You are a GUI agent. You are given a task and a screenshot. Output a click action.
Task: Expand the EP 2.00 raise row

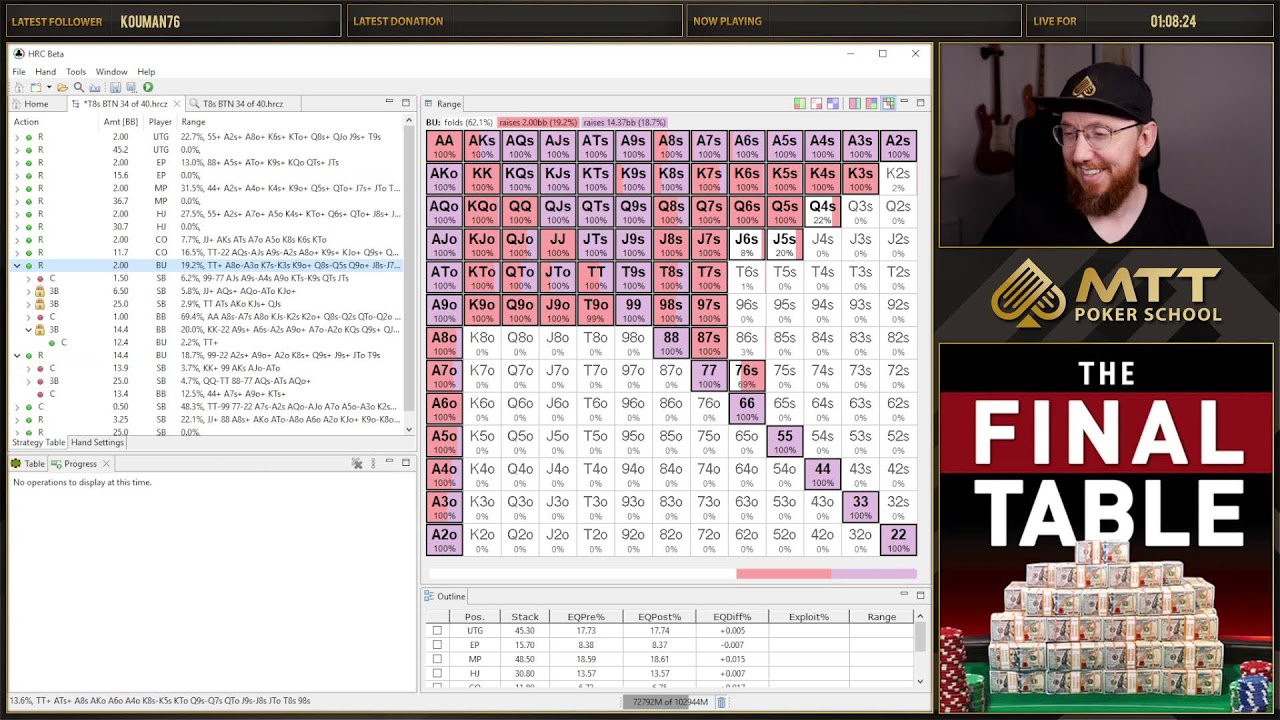click(17, 163)
